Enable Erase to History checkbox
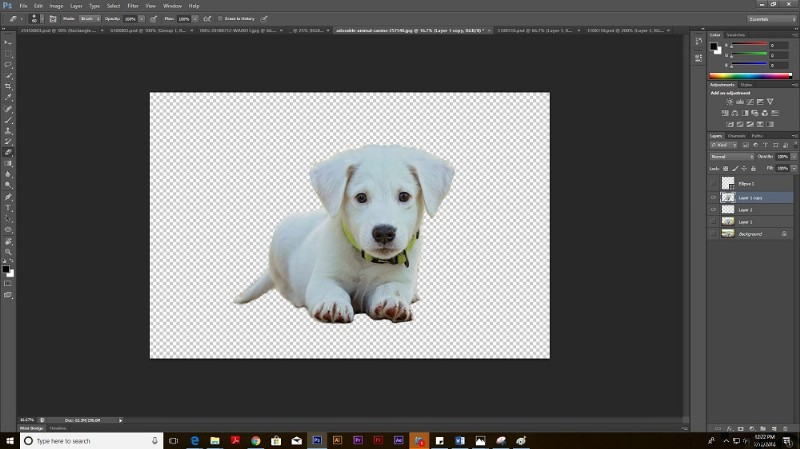Image resolution: width=800 pixels, height=449 pixels. tap(220, 19)
